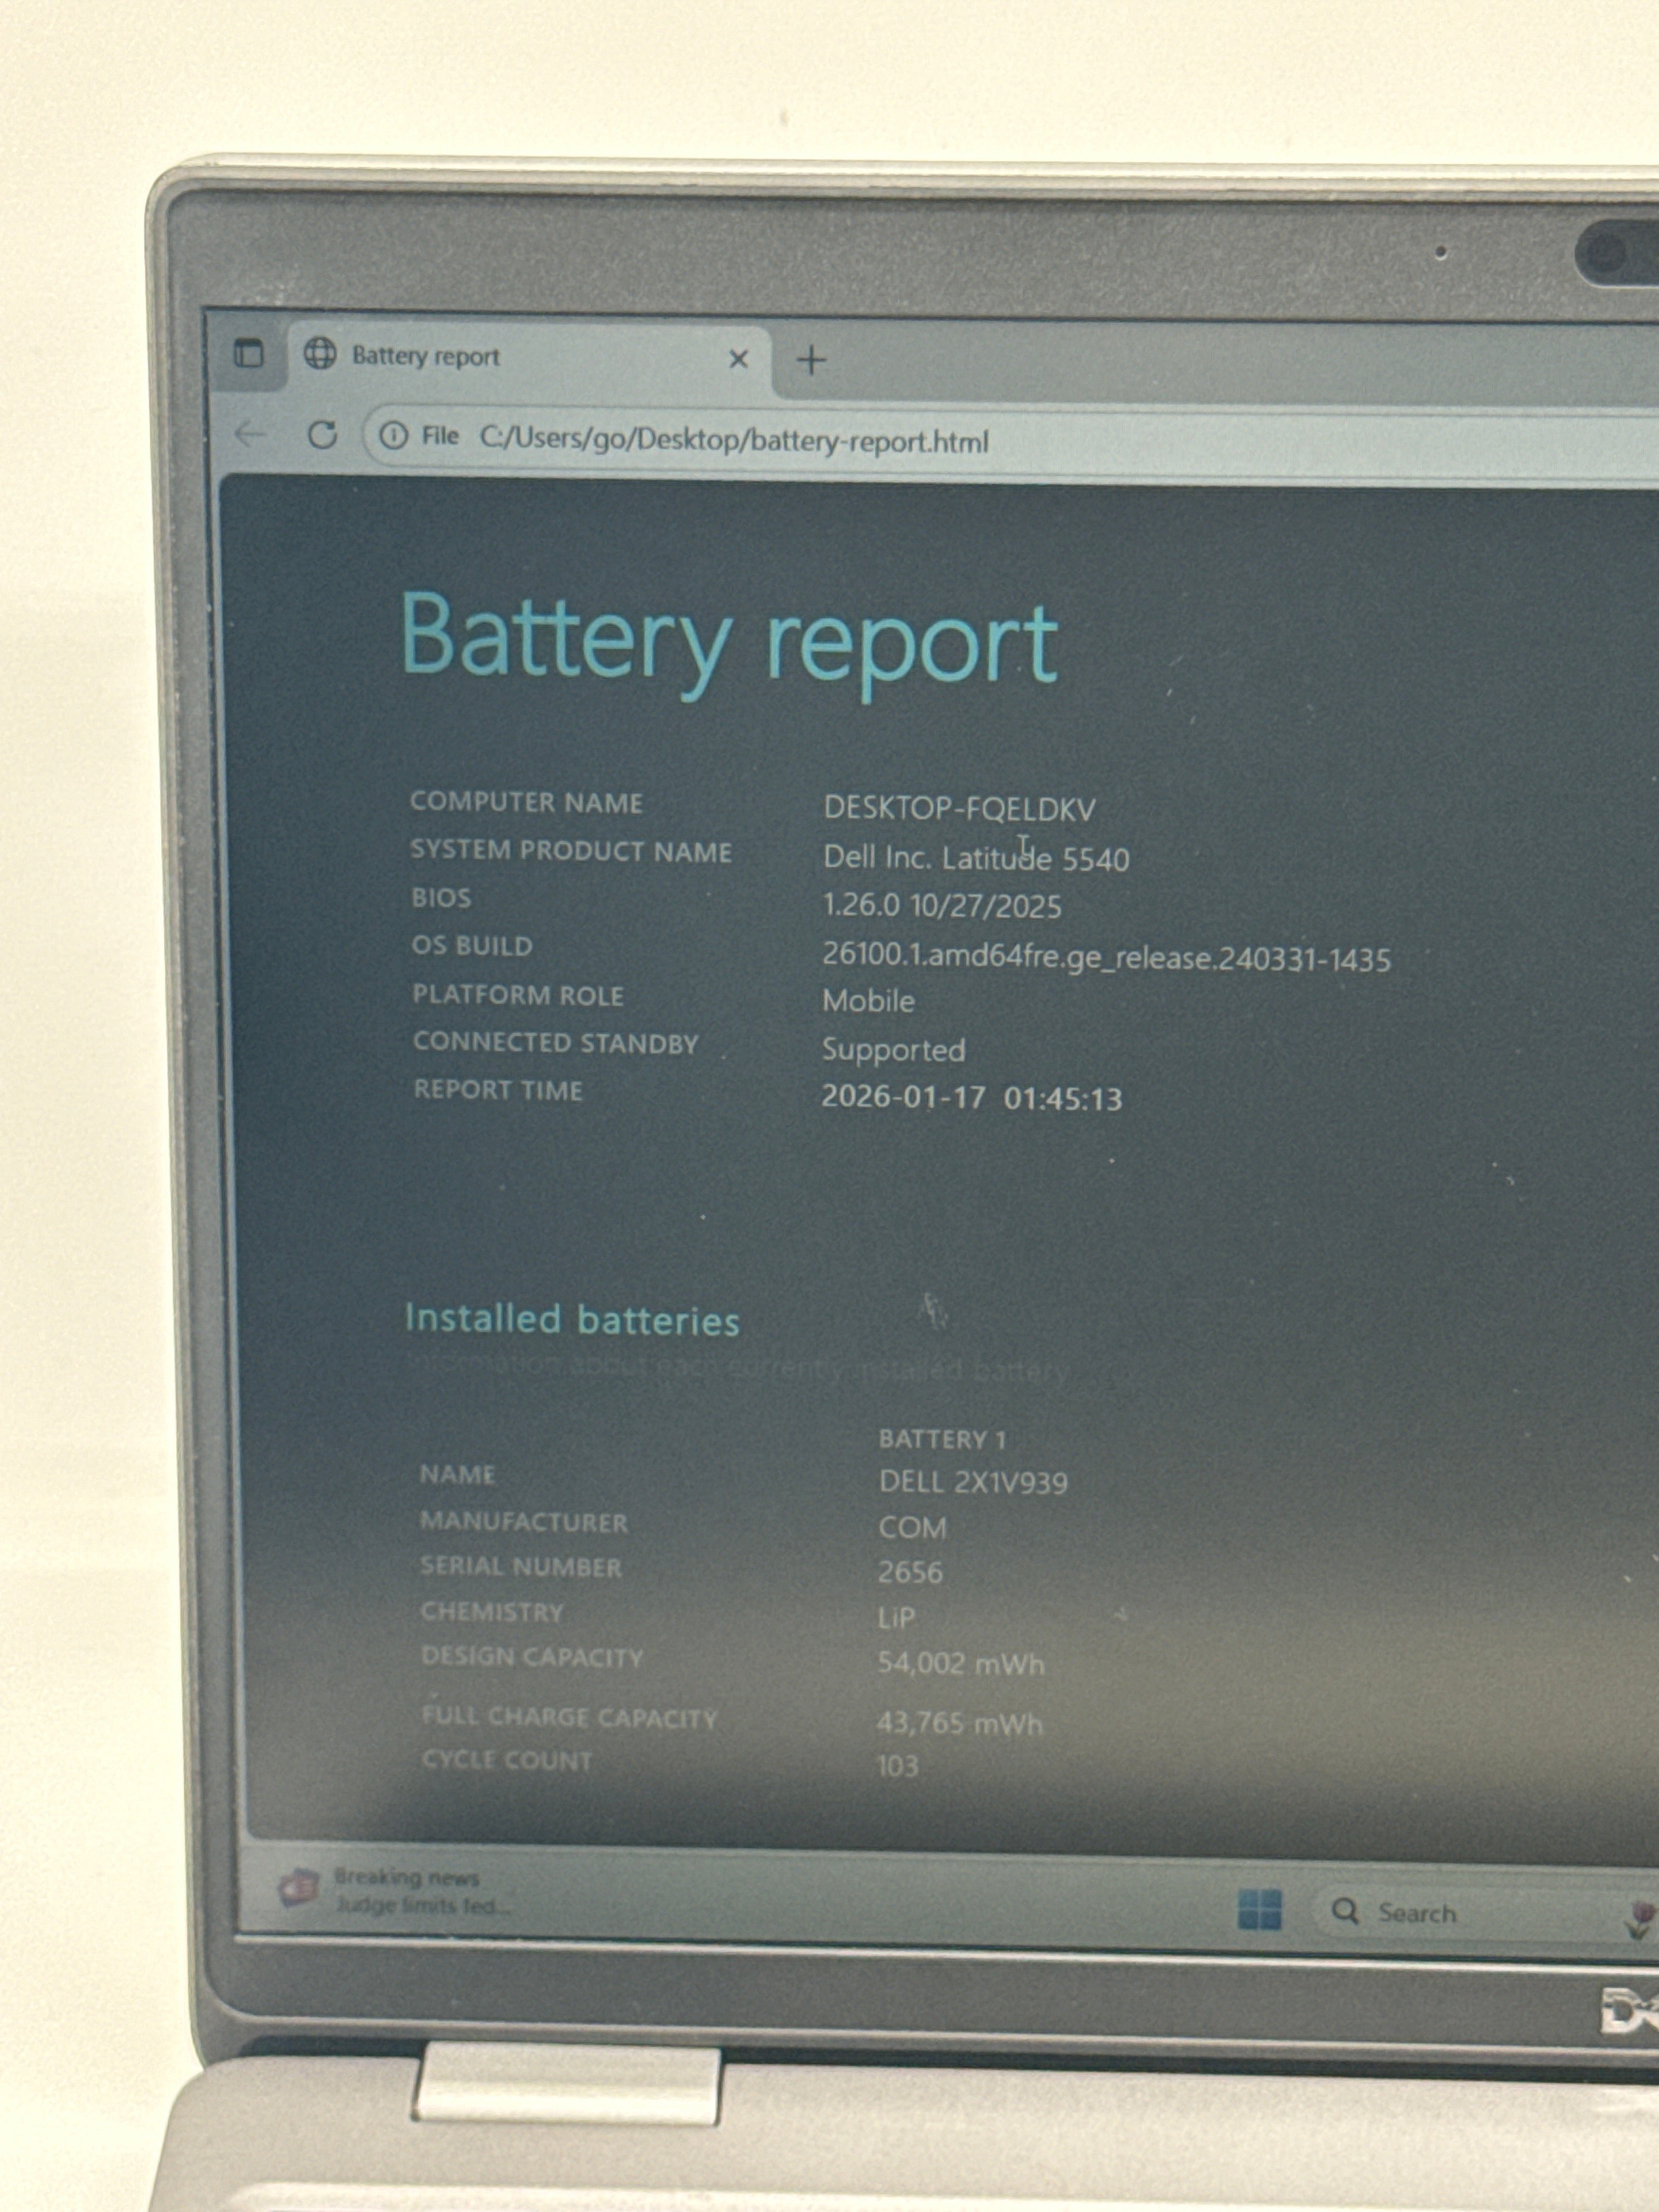Open the Windows Start menu

click(1259, 1909)
